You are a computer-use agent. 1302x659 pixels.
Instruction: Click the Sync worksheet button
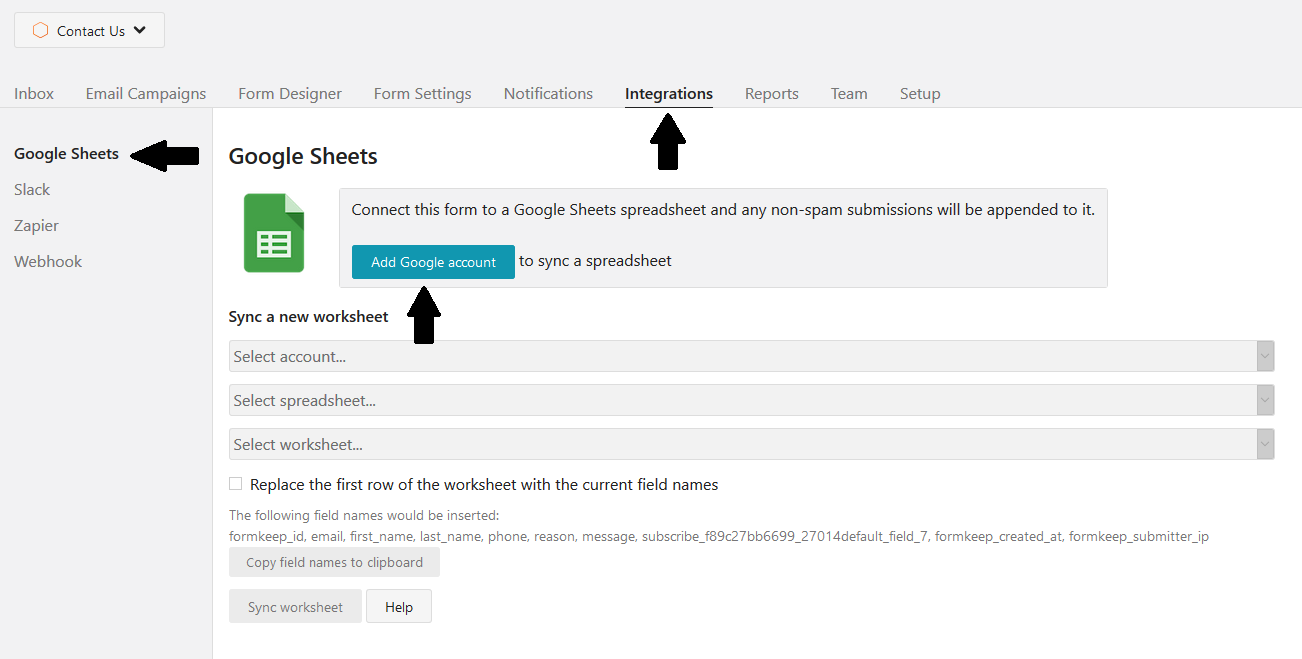(x=295, y=607)
